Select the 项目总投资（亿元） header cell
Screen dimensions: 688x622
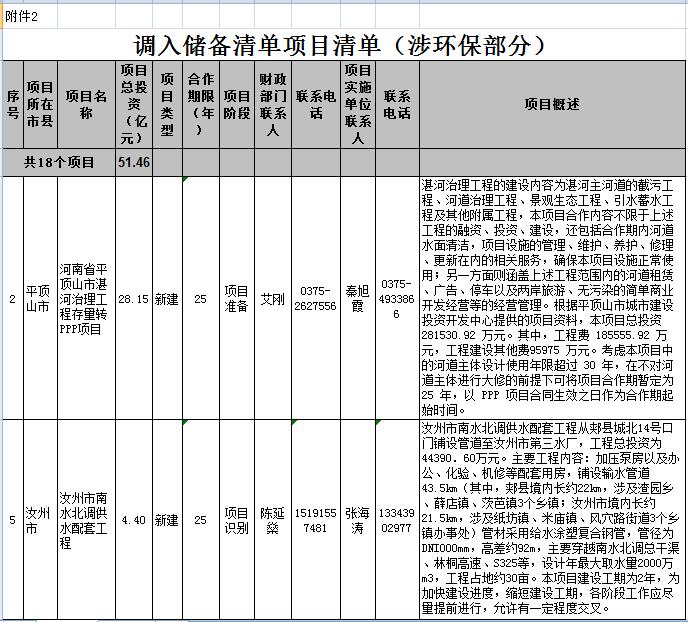click(134, 105)
